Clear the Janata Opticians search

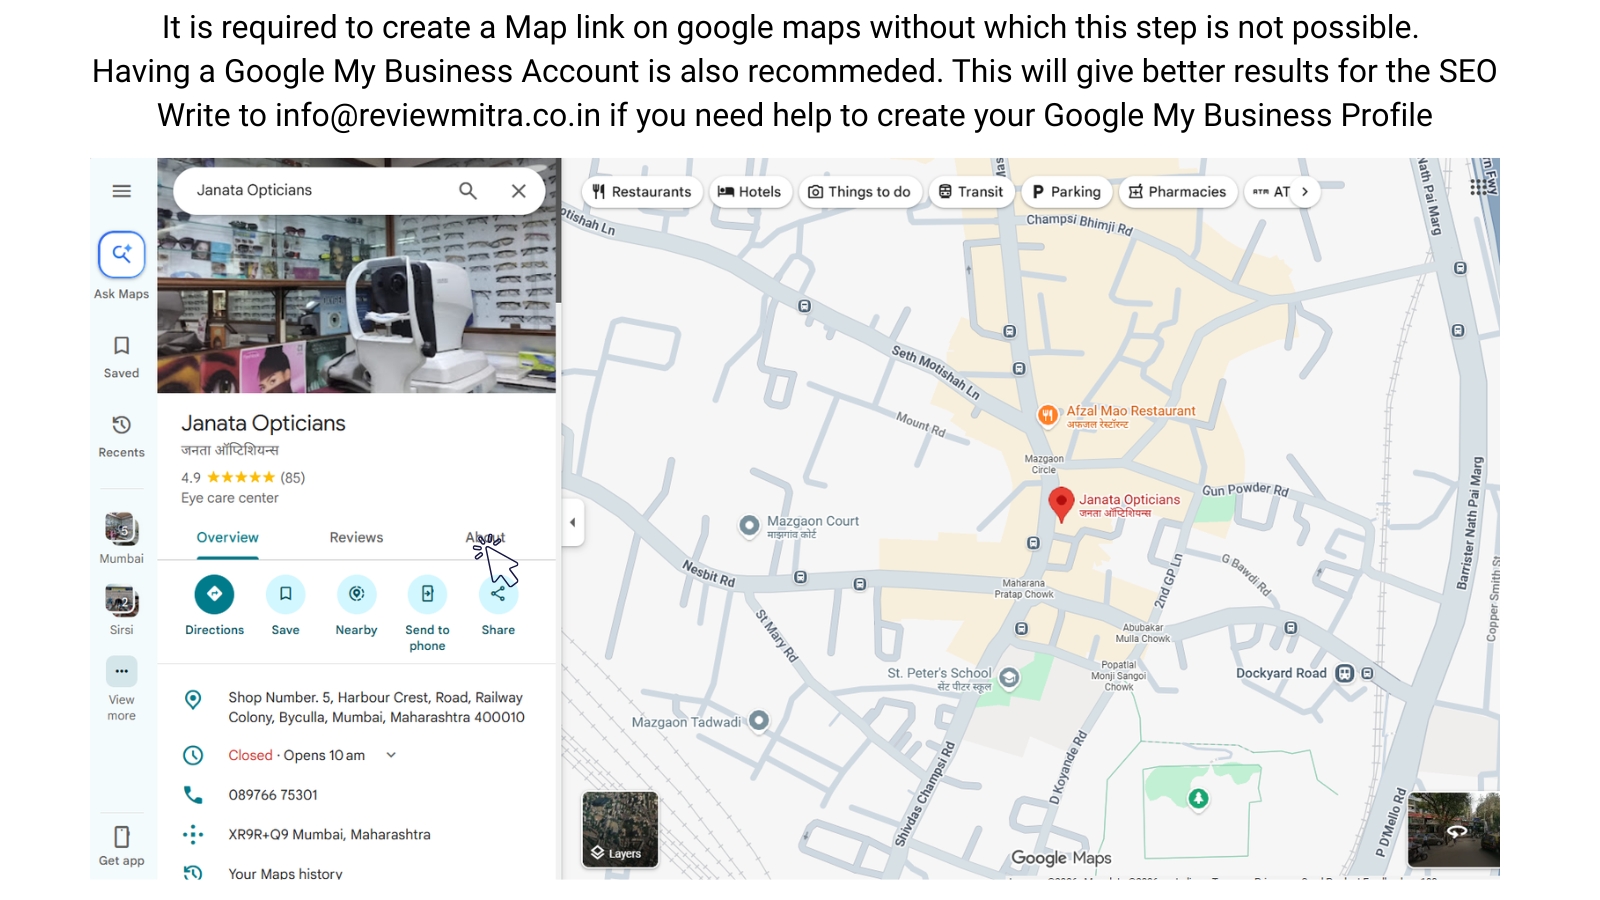pyautogui.click(x=519, y=191)
